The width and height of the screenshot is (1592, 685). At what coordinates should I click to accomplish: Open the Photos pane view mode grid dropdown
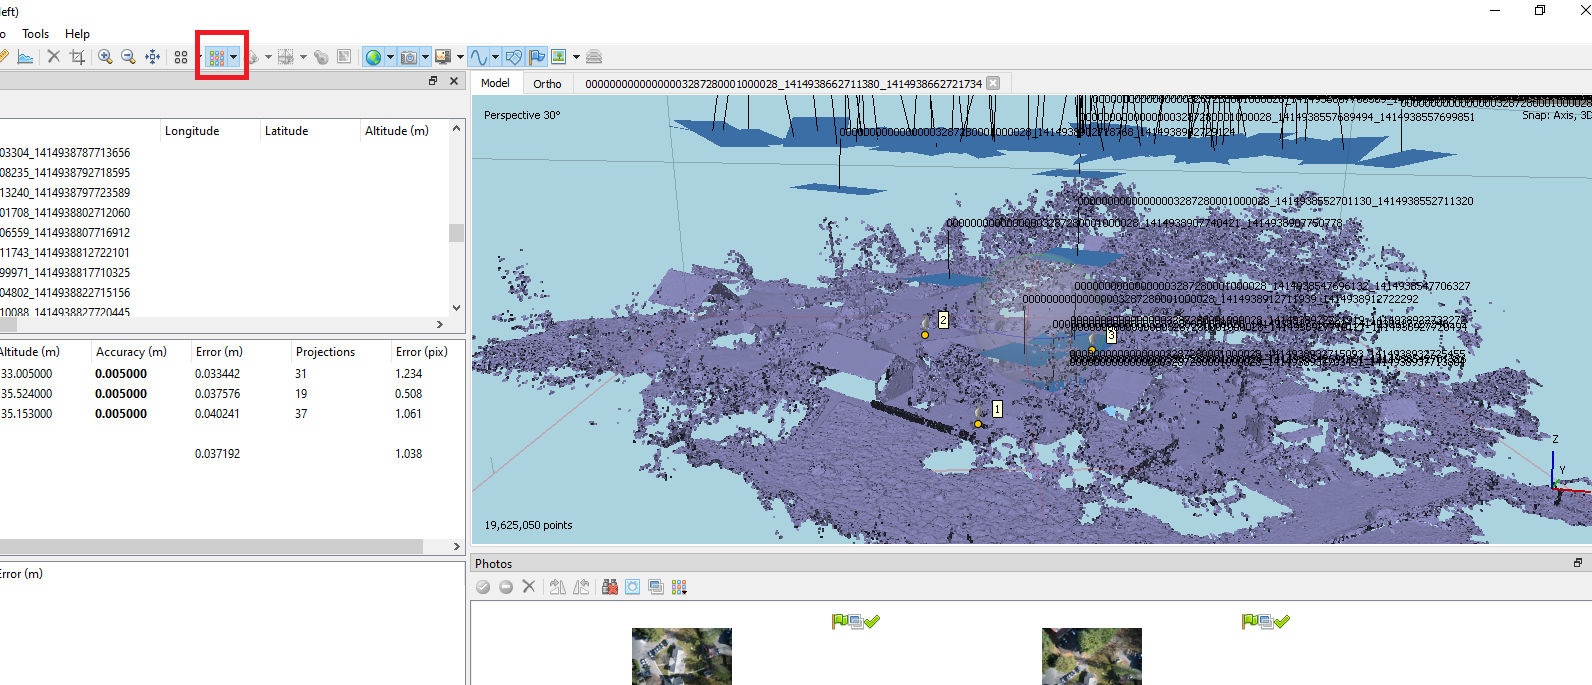679,587
